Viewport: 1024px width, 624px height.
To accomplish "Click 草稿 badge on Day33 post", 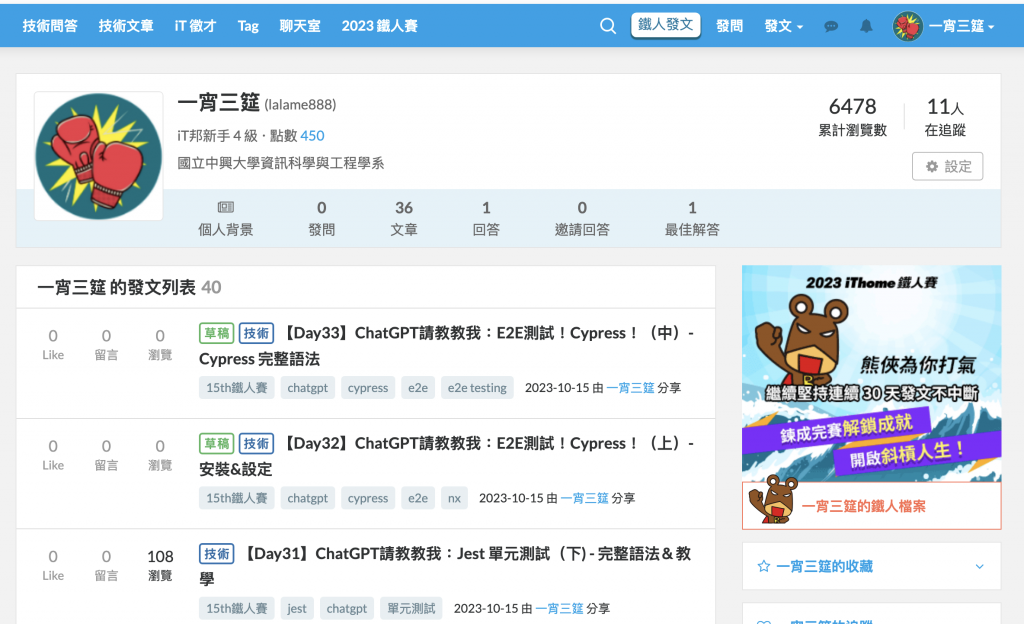I will tap(217, 334).
